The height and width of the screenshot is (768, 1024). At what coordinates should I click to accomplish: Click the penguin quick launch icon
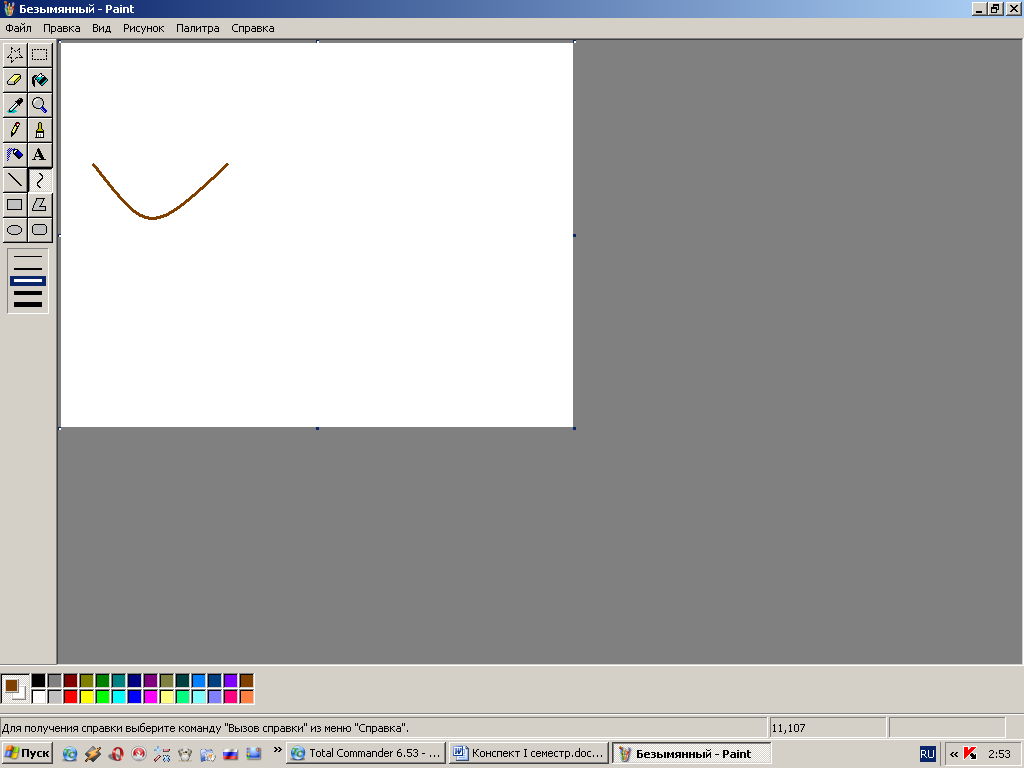pyautogui.click(x=185, y=754)
